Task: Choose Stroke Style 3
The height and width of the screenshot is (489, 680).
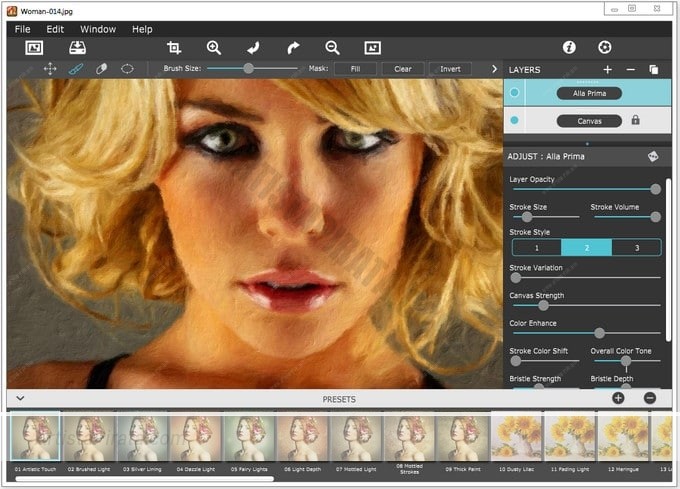Action: [x=637, y=248]
